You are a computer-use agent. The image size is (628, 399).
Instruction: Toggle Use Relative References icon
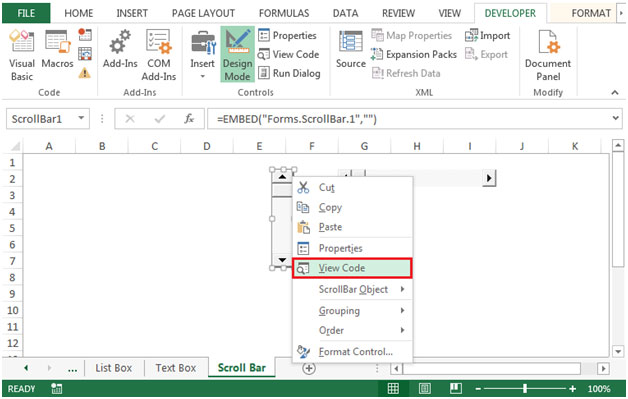click(85, 53)
